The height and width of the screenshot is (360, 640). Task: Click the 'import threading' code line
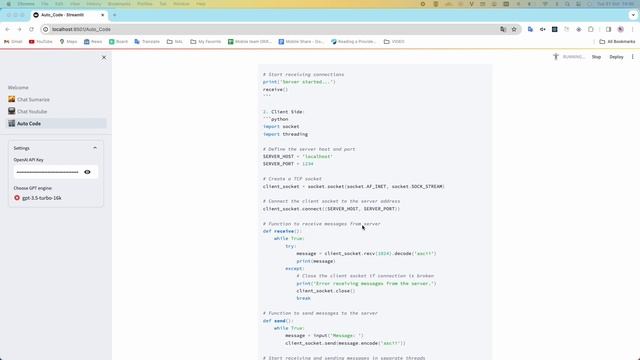(286, 134)
